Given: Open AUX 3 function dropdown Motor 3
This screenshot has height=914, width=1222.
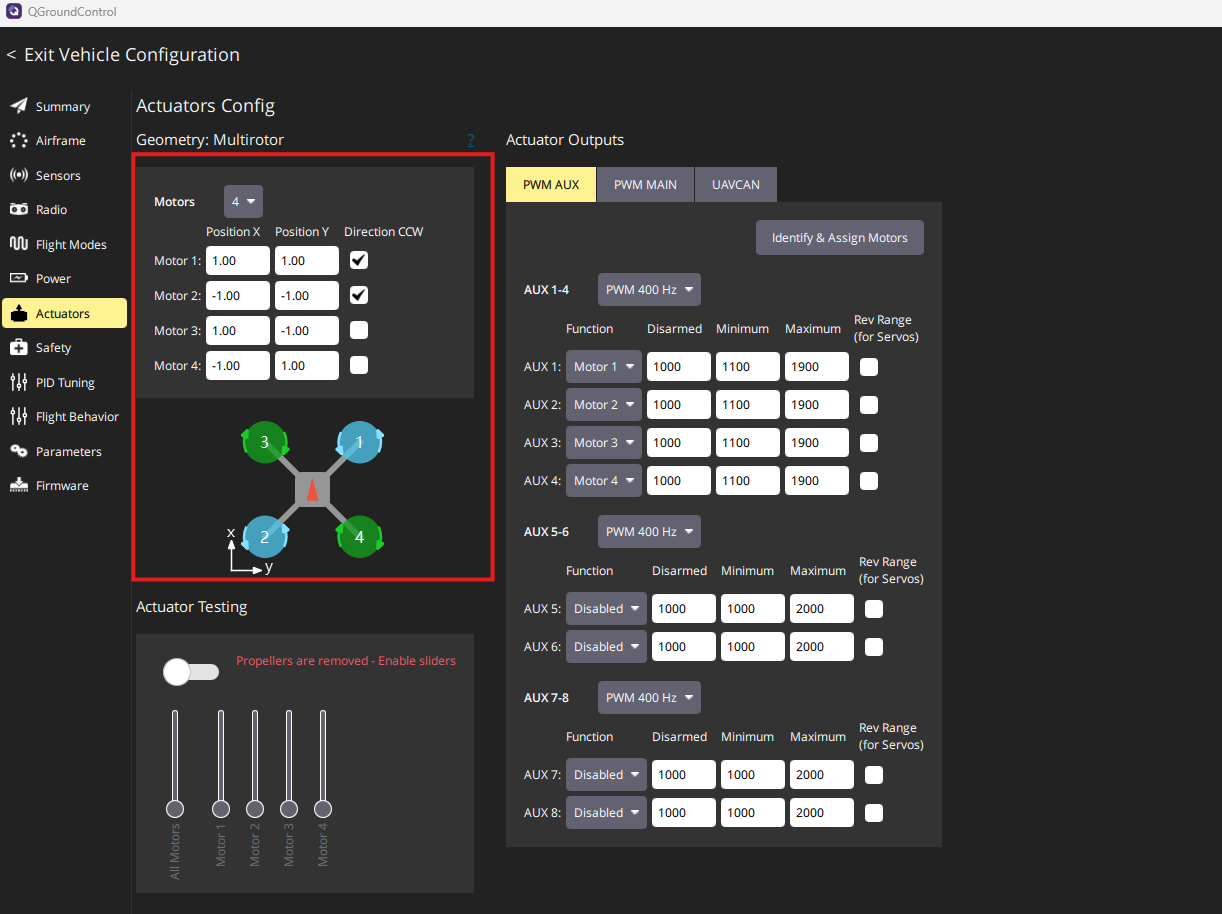Looking at the screenshot, I should [x=603, y=443].
